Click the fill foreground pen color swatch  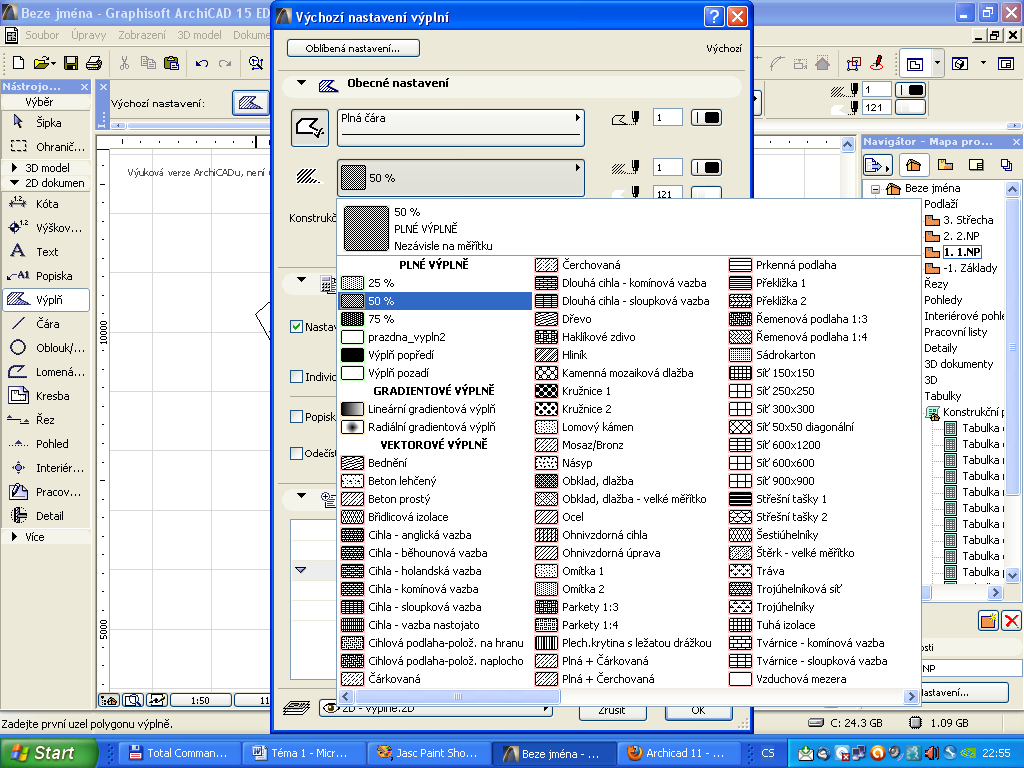(x=707, y=168)
